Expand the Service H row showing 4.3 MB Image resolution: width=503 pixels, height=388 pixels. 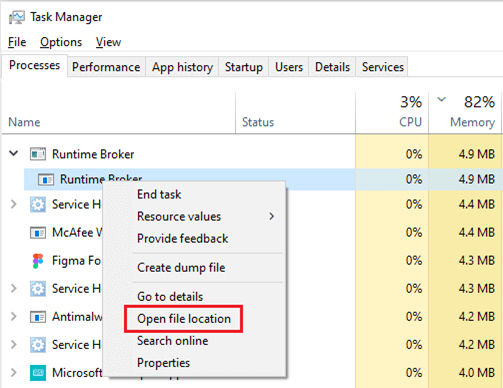click(x=14, y=288)
